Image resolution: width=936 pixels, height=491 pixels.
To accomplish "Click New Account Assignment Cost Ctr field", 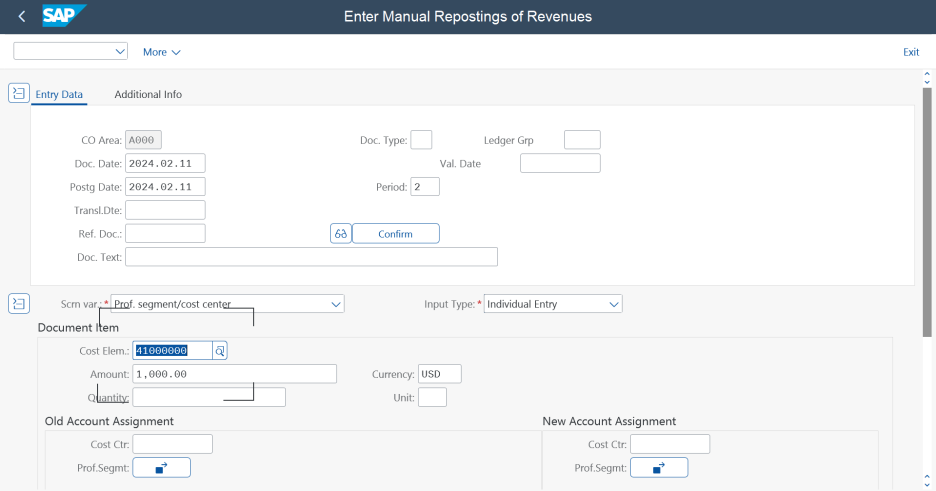I will pos(670,444).
